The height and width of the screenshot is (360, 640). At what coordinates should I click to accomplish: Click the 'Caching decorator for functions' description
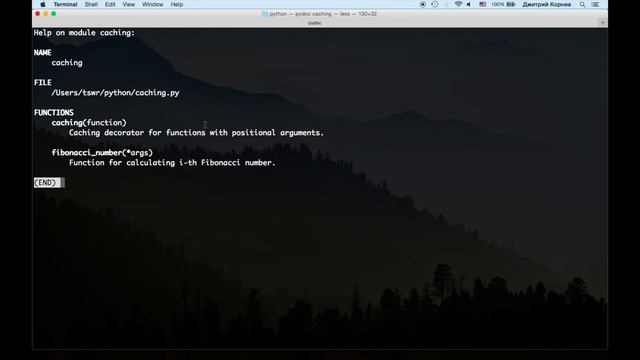196,133
